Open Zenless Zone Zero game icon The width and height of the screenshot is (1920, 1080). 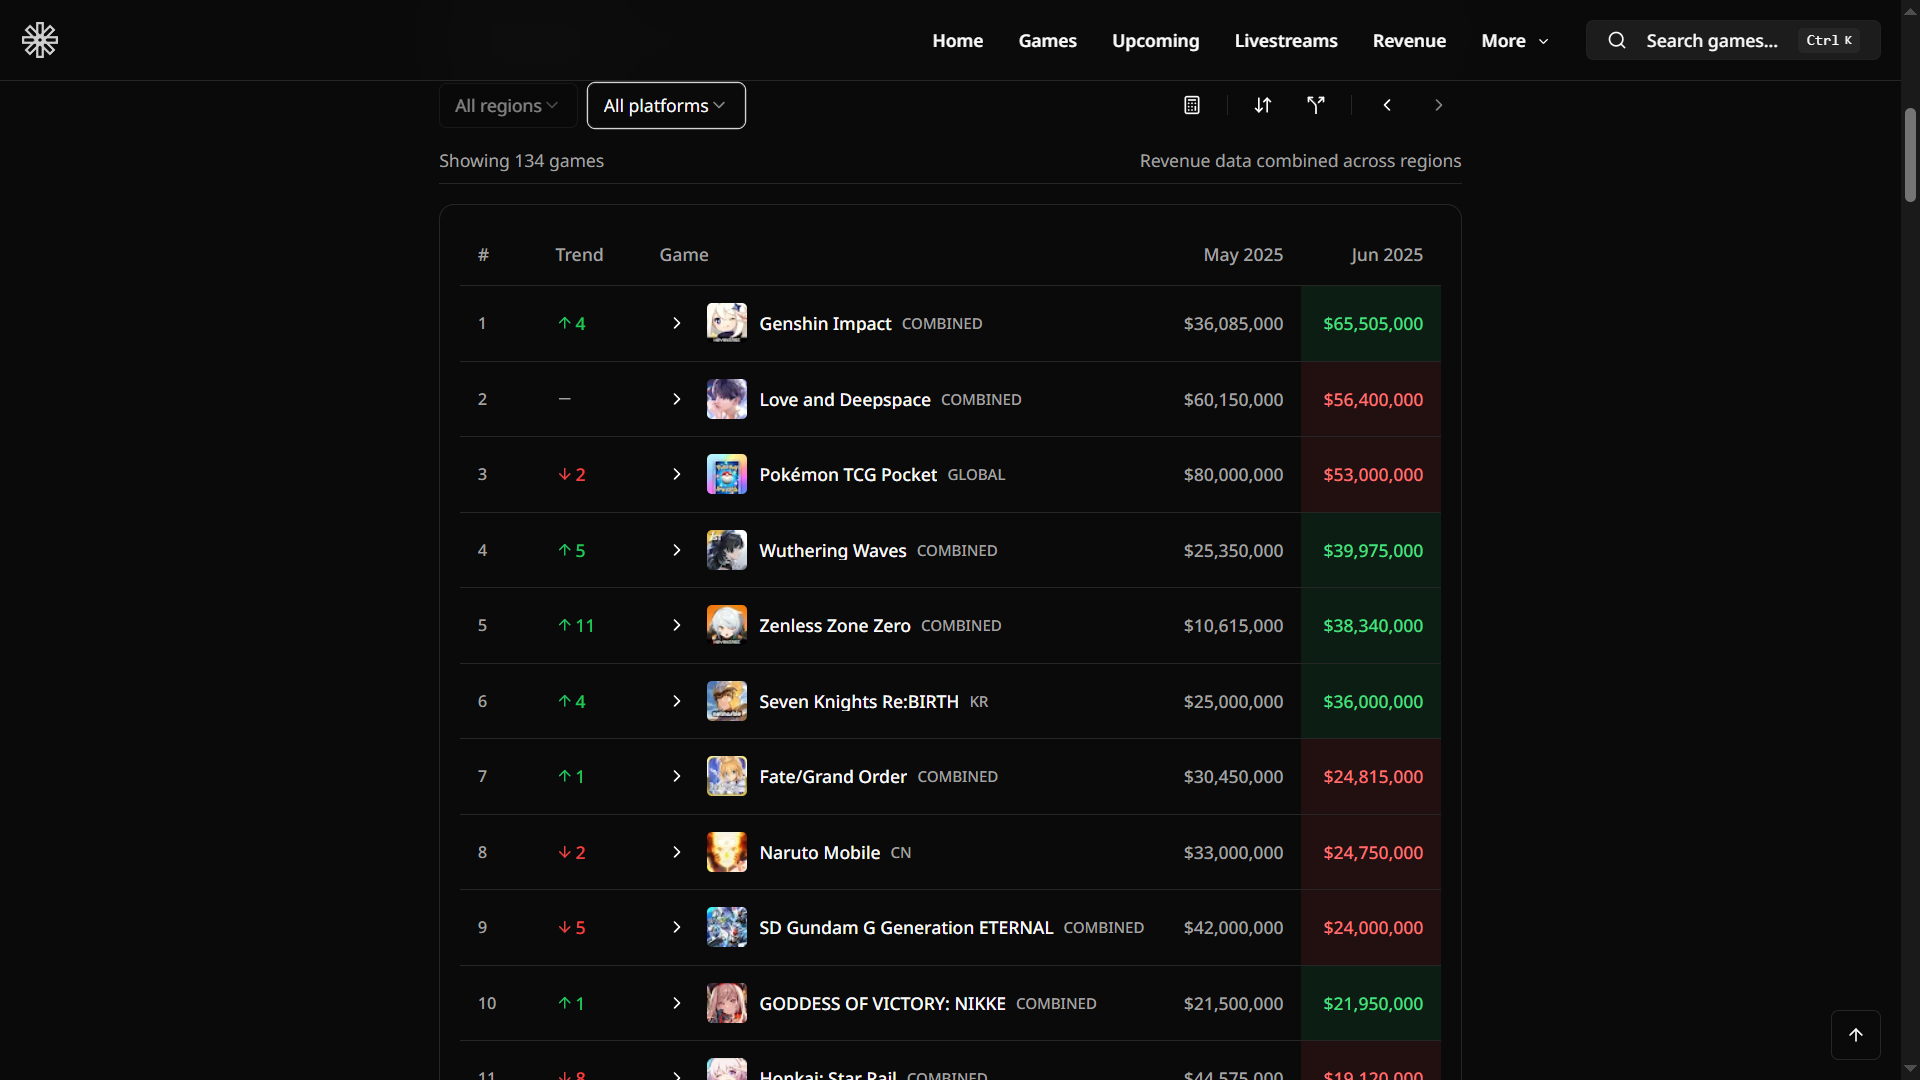(727, 625)
